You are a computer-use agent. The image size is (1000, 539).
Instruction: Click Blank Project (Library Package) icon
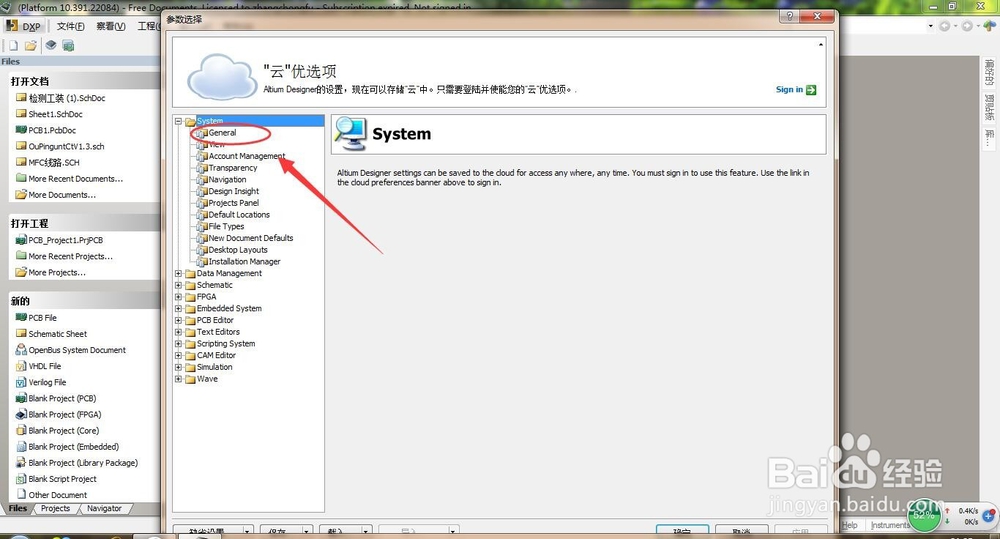coord(21,462)
